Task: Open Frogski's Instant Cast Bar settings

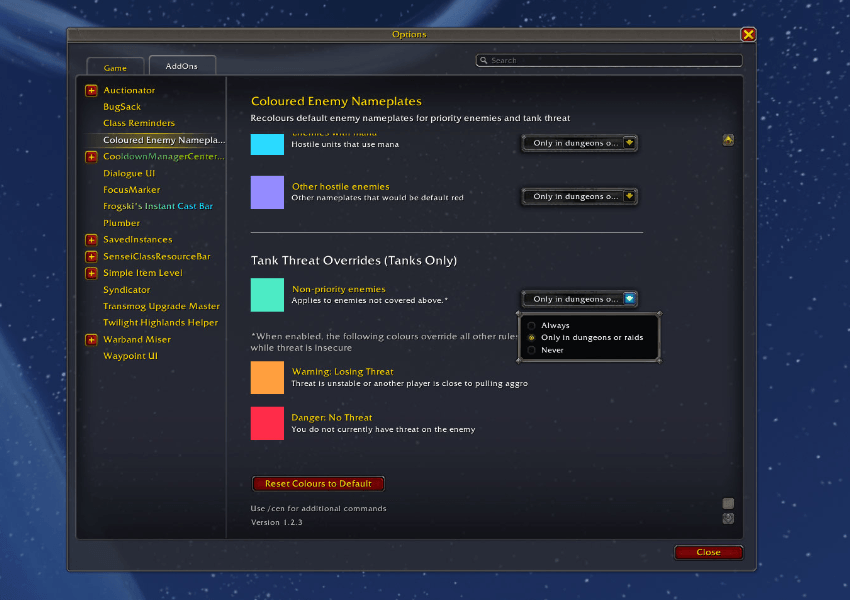Action: (158, 206)
